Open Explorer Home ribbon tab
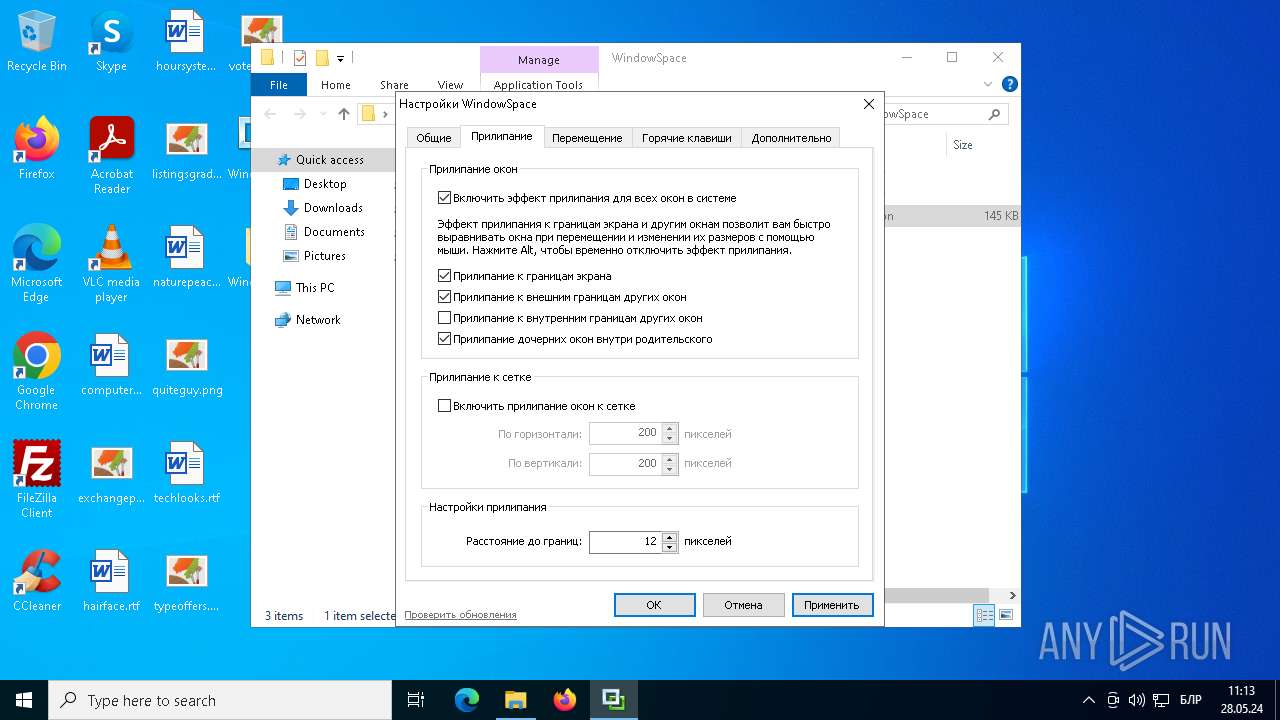Viewport: 1280px width, 720px height. (336, 85)
